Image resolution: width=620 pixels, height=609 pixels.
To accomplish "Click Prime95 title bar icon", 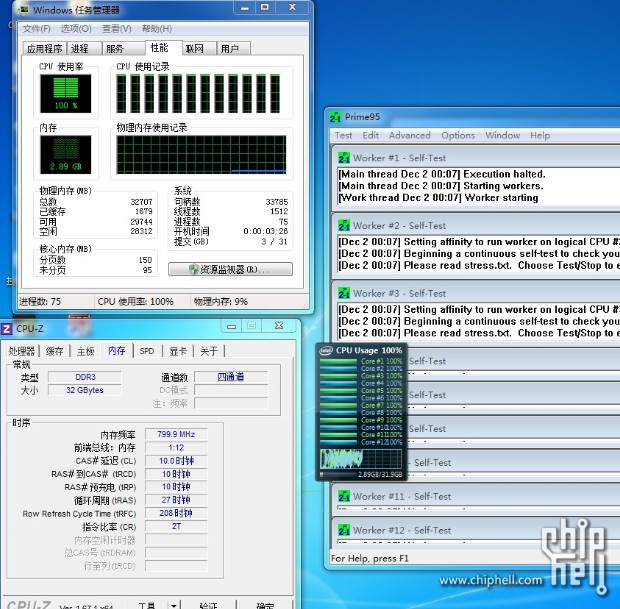I will coord(335,117).
